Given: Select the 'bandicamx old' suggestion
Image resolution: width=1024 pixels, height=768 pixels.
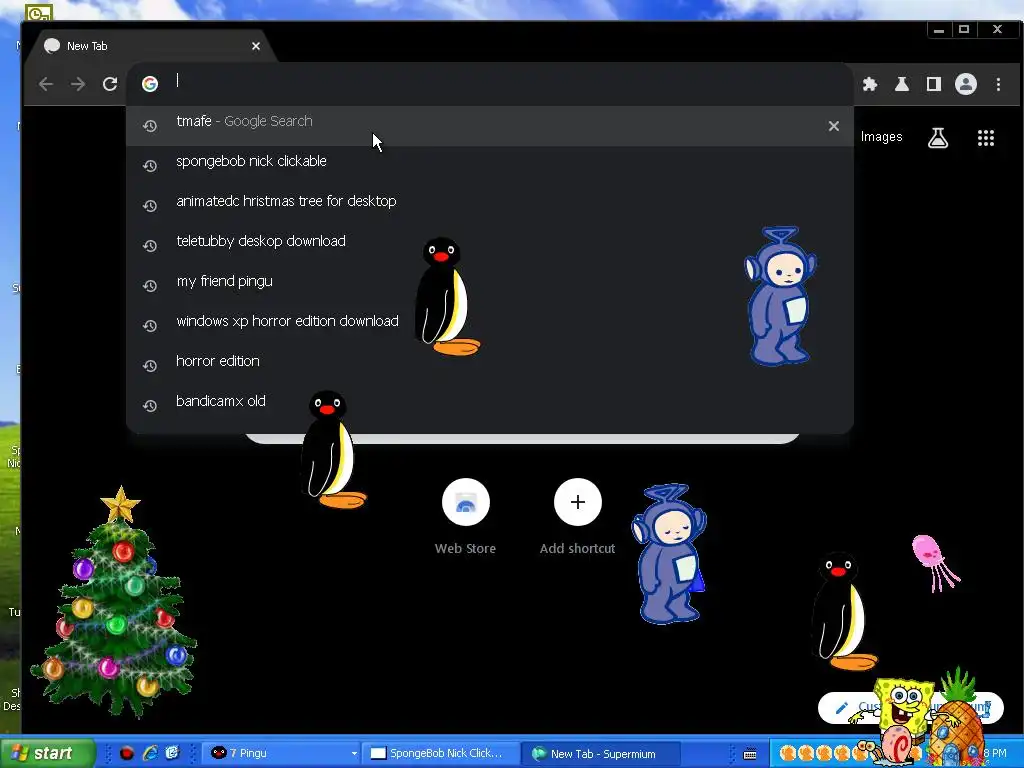Looking at the screenshot, I should click(490, 406).
